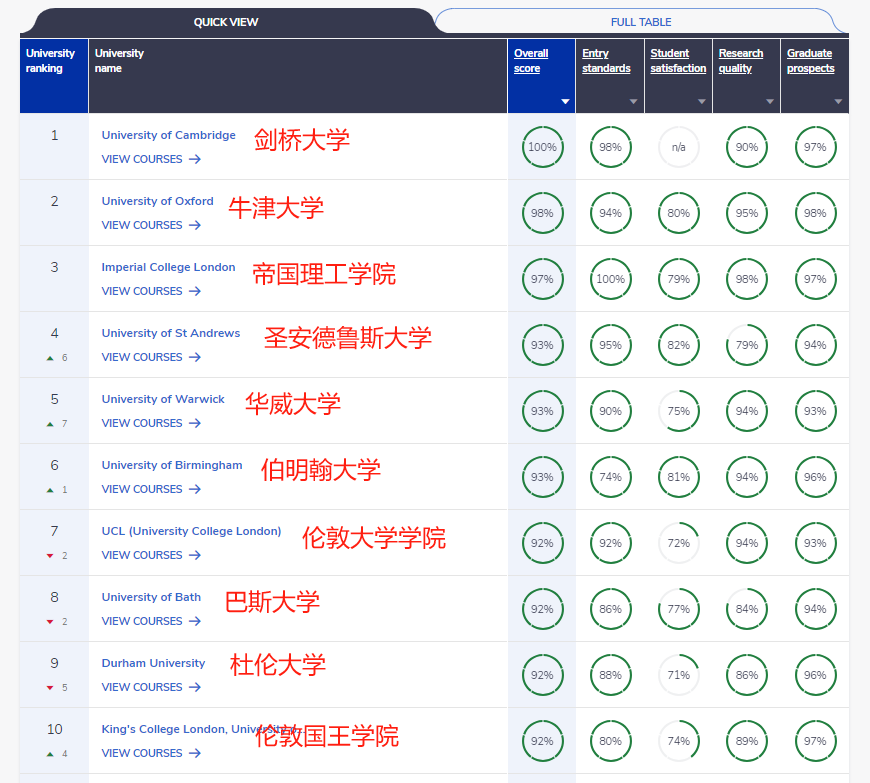Click the Student satisfaction sort arrow
870x783 pixels.
tap(702, 102)
